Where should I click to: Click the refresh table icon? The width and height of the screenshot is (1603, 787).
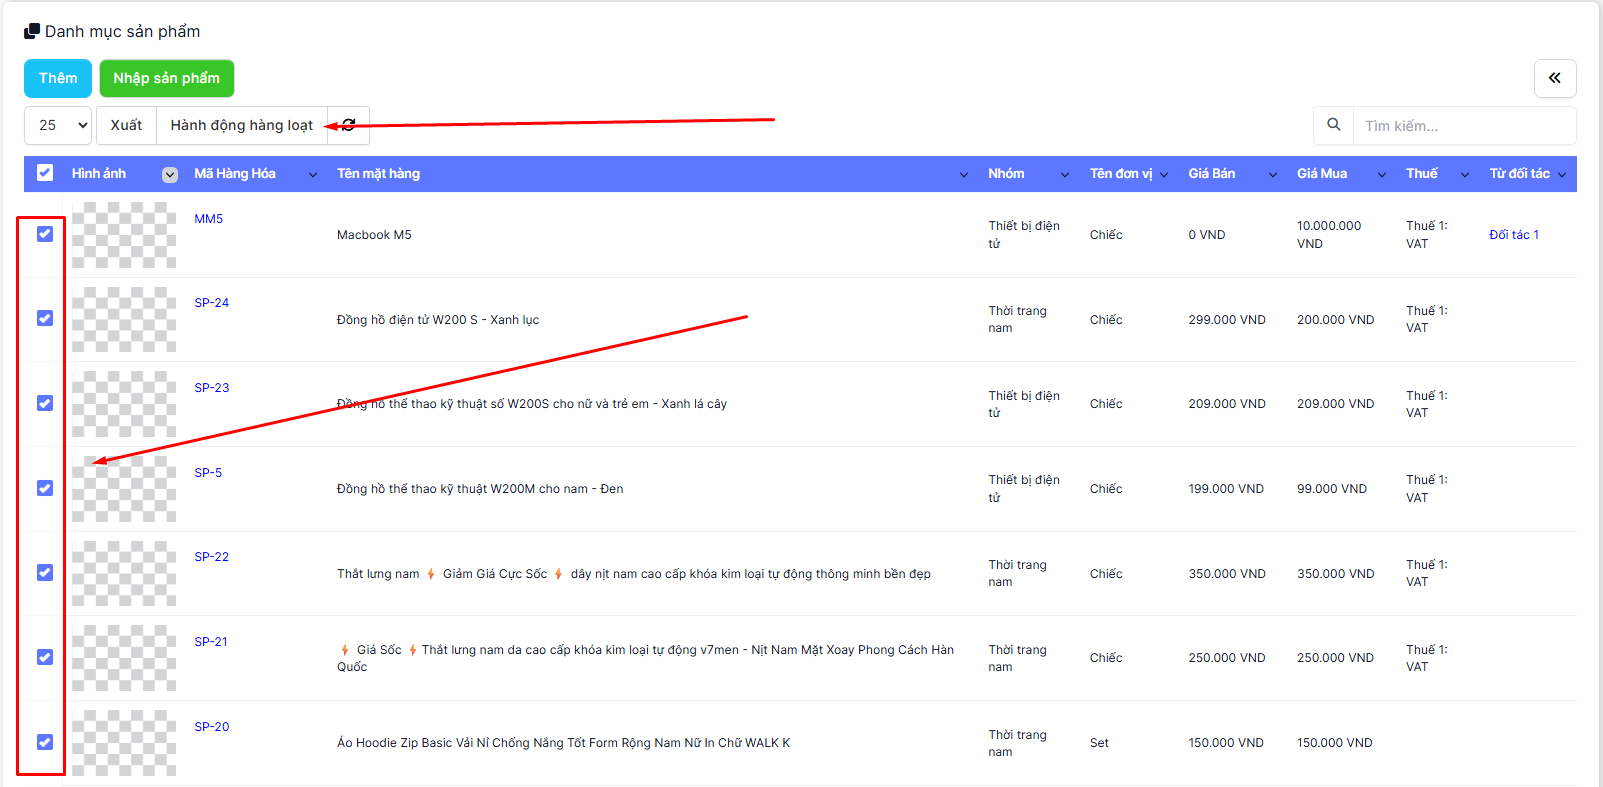349,125
